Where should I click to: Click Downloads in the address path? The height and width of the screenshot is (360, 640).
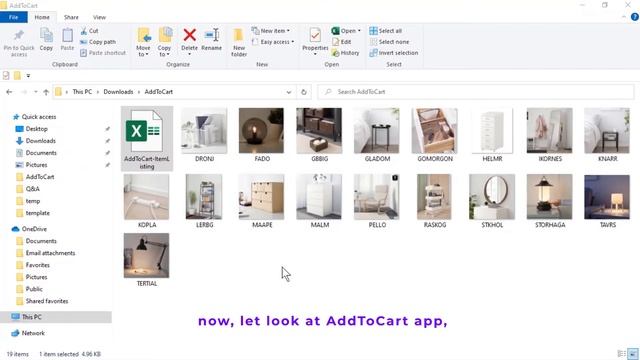(118, 92)
